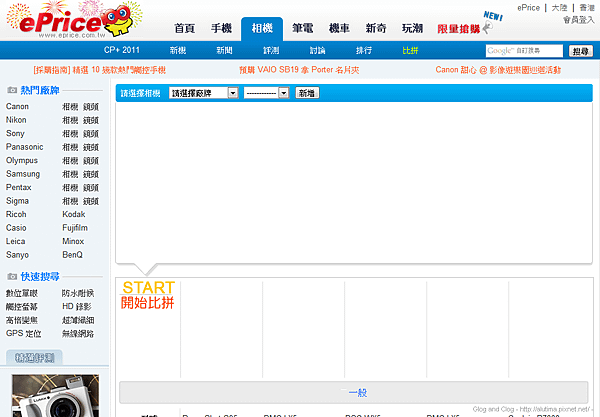This screenshot has height=417, width=600.
Task: Open the Sony brand link
Action: 15,134
